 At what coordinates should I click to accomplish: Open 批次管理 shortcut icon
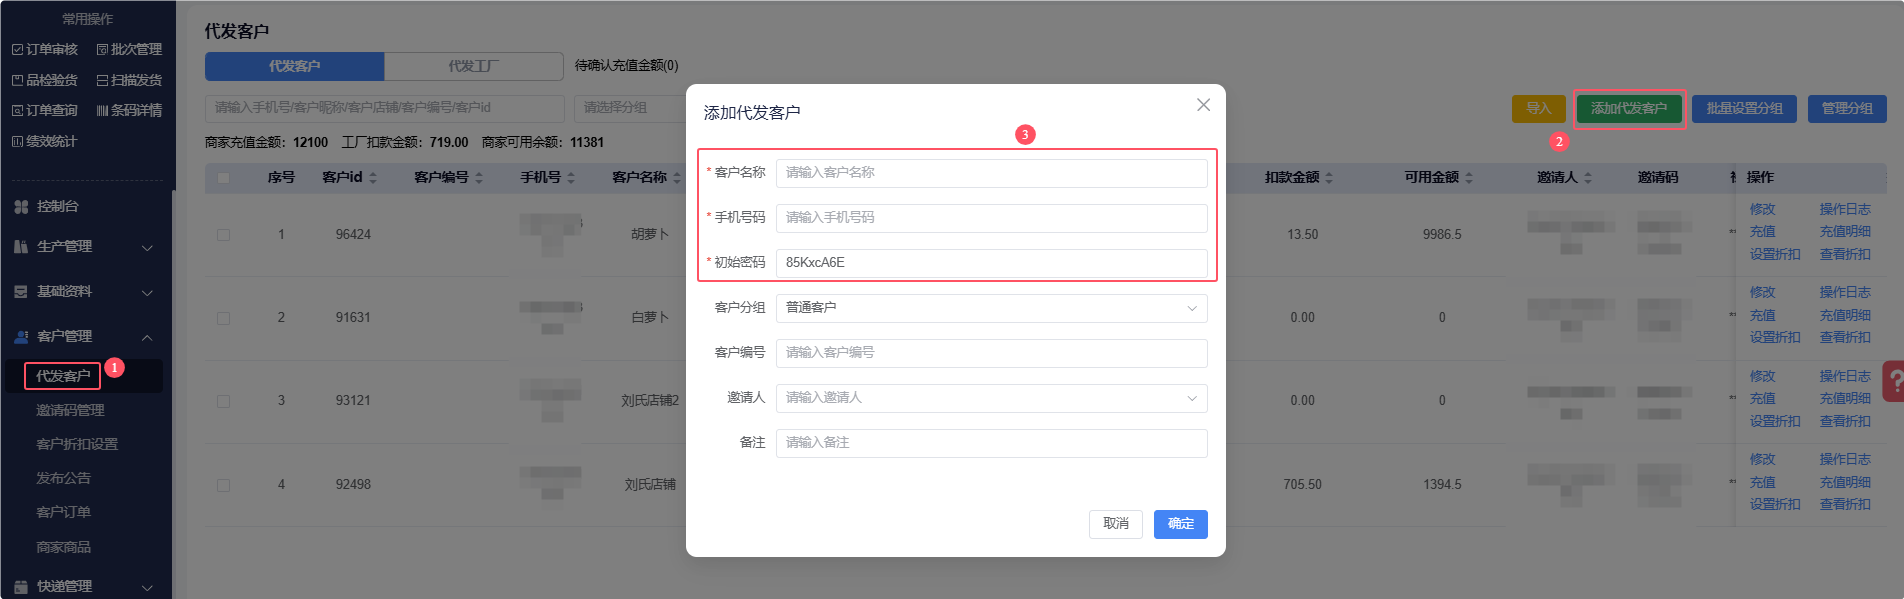pos(102,49)
